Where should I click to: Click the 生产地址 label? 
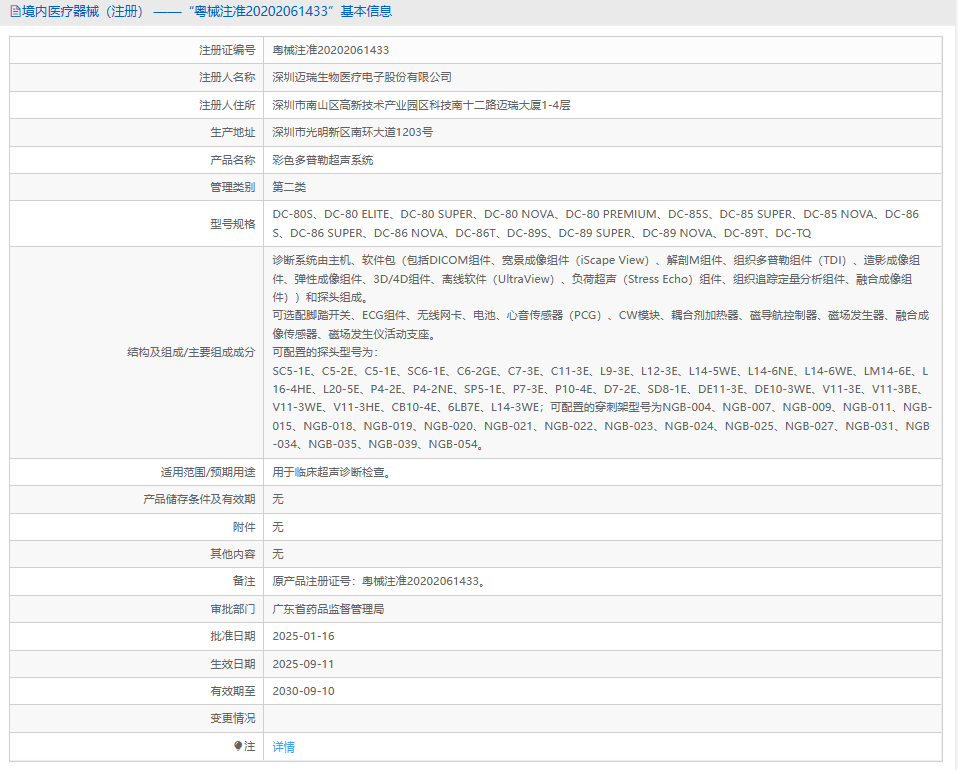pos(233,132)
